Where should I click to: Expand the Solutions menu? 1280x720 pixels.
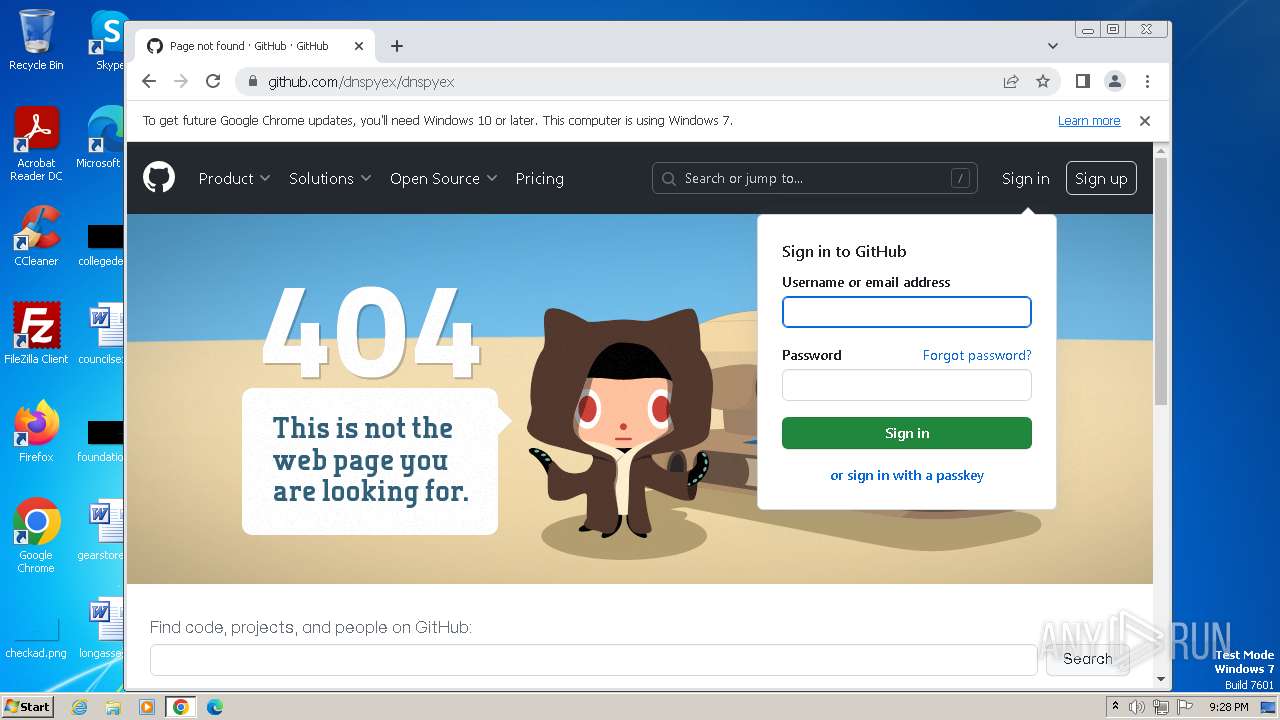pyautogui.click(x=330, y=178)
